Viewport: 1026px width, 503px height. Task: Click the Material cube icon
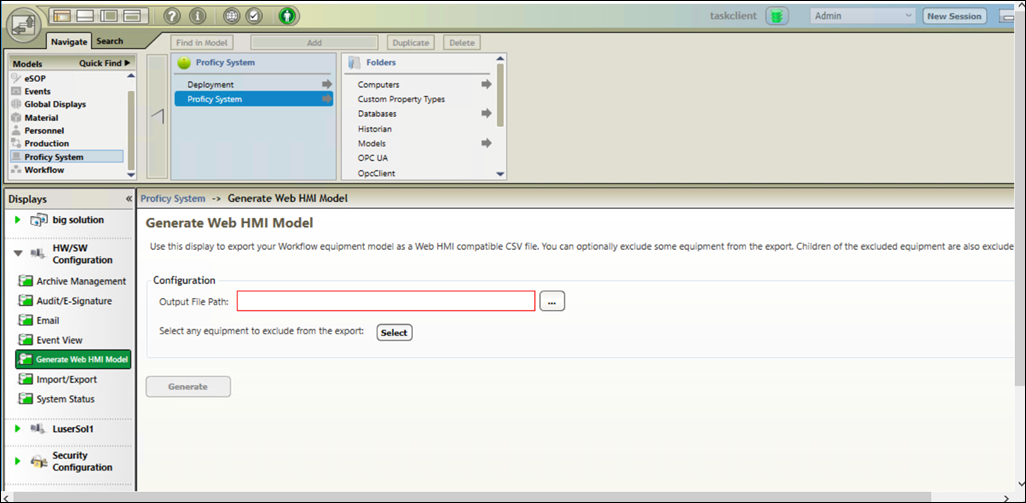(16, 118)
